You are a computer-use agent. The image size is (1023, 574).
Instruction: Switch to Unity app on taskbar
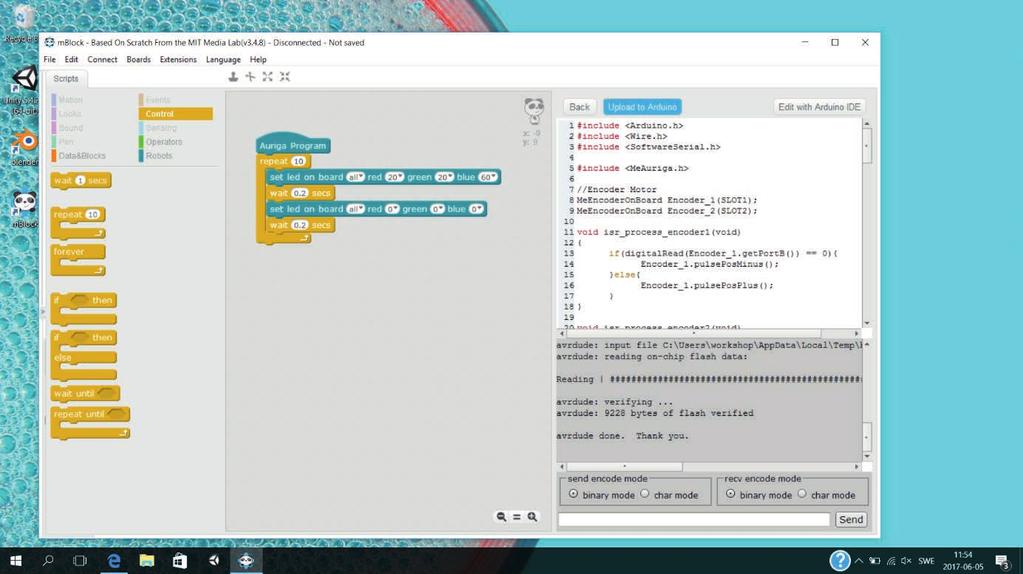click(x=213, y=560)
